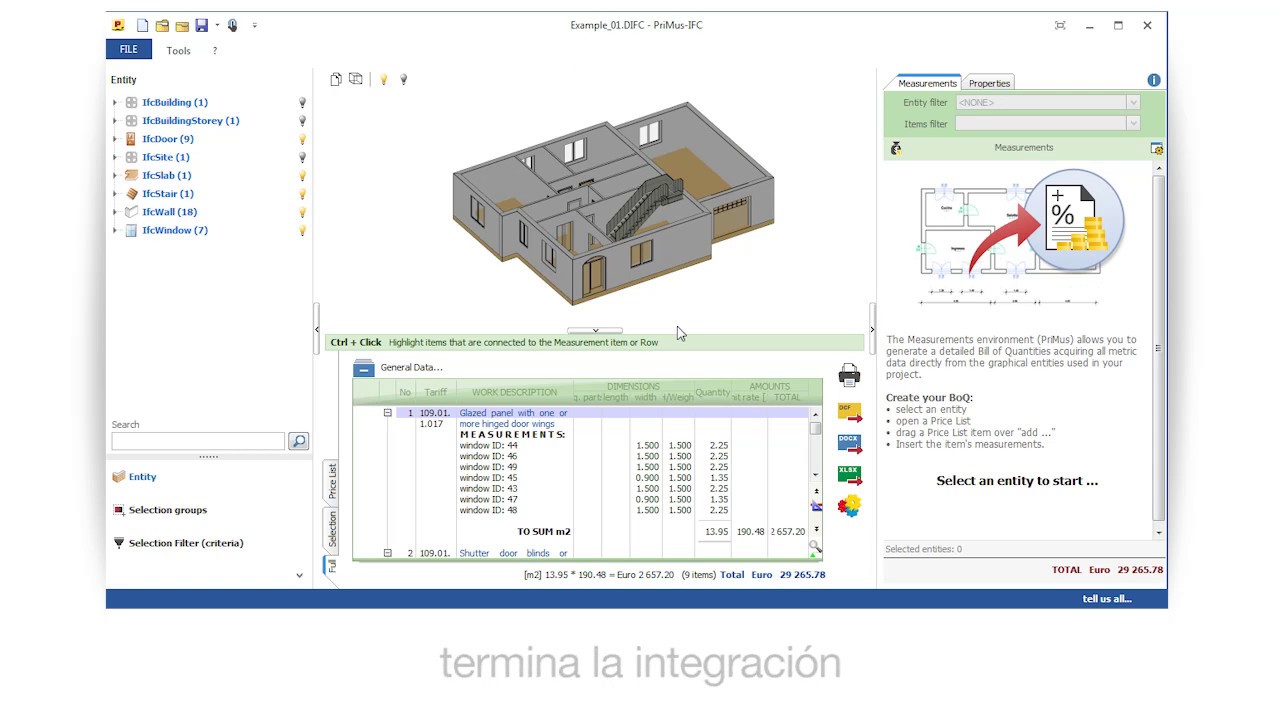Click the save floppy disk icon
The height and width of the screenshot is (720, 1280).
pyautogui.click(x=201, y=25)
